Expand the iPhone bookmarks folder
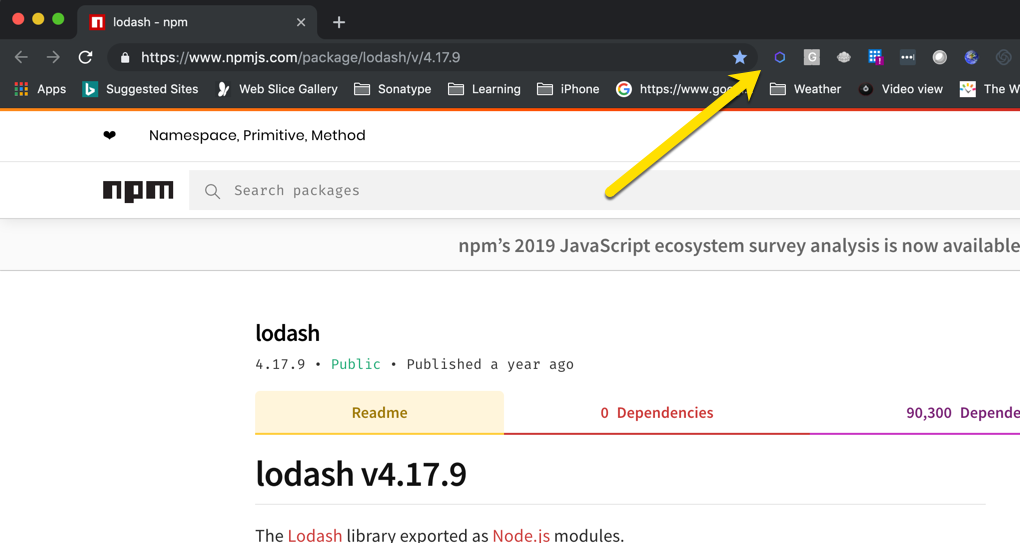 [x=569, y=89]
